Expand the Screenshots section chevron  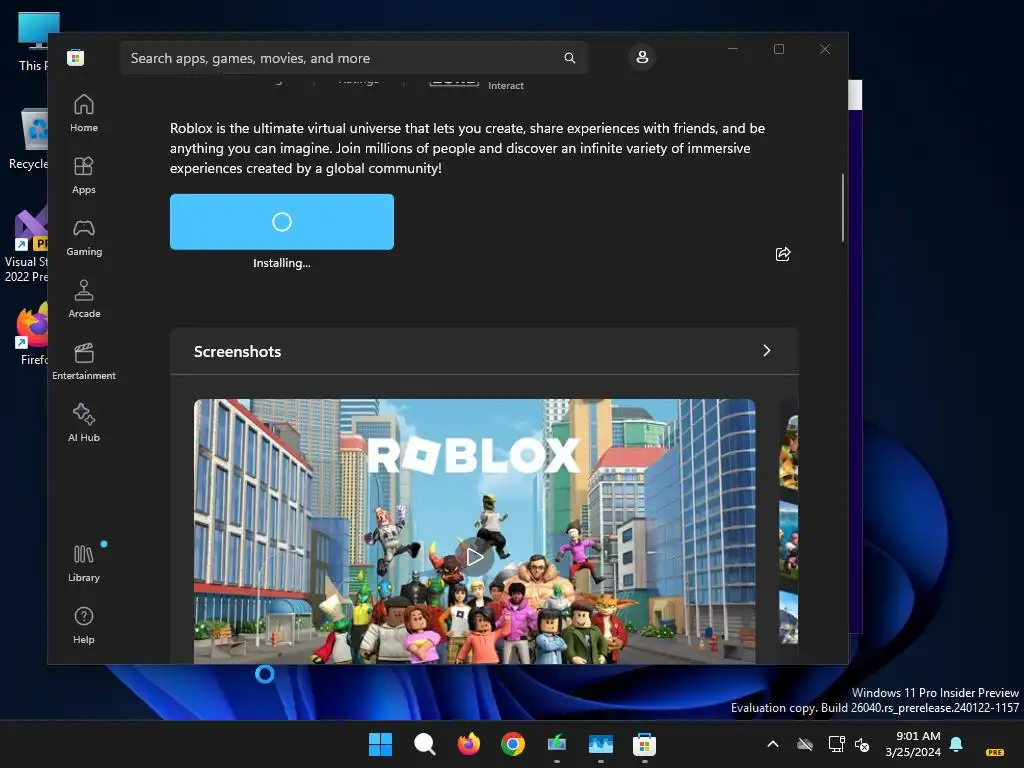(767, 351)
